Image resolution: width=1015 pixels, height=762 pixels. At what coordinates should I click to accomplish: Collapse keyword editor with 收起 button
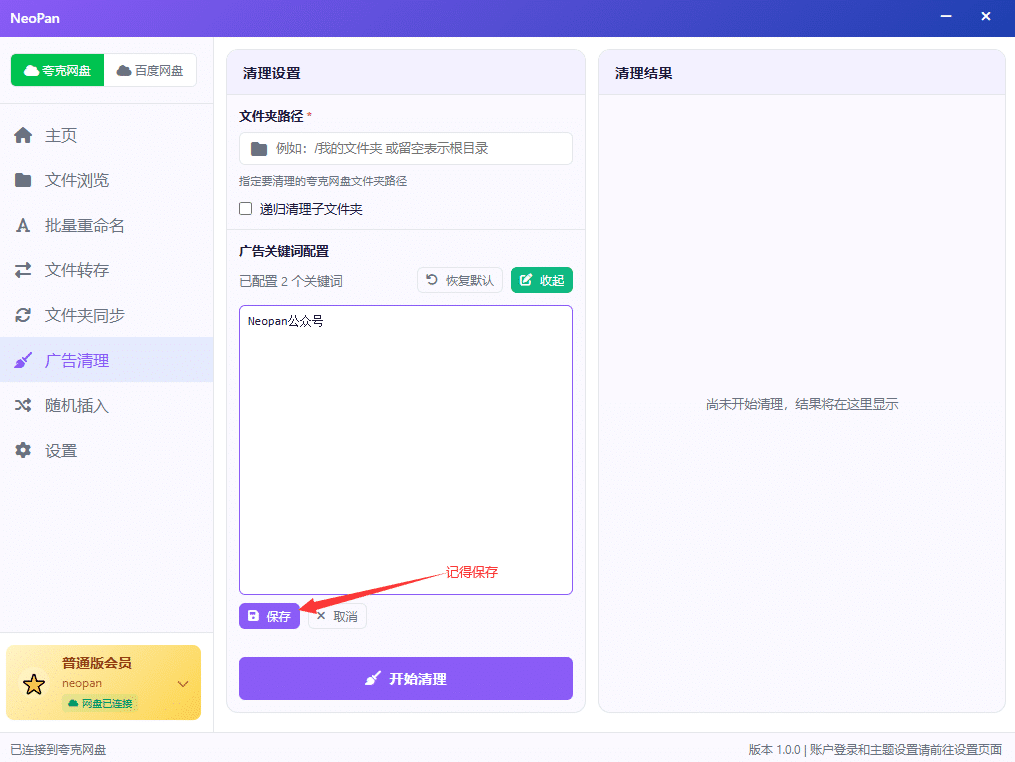click(542, 280)
